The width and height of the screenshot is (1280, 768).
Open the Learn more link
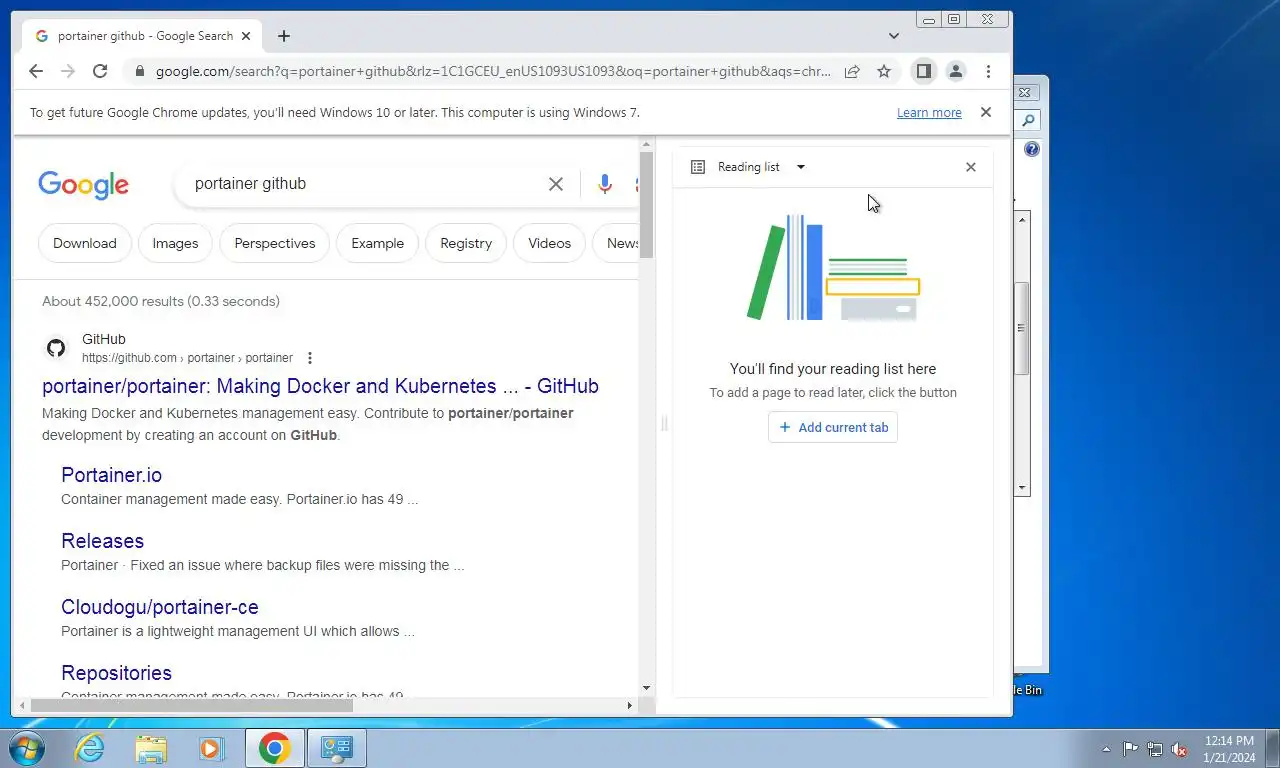point(929,113)
